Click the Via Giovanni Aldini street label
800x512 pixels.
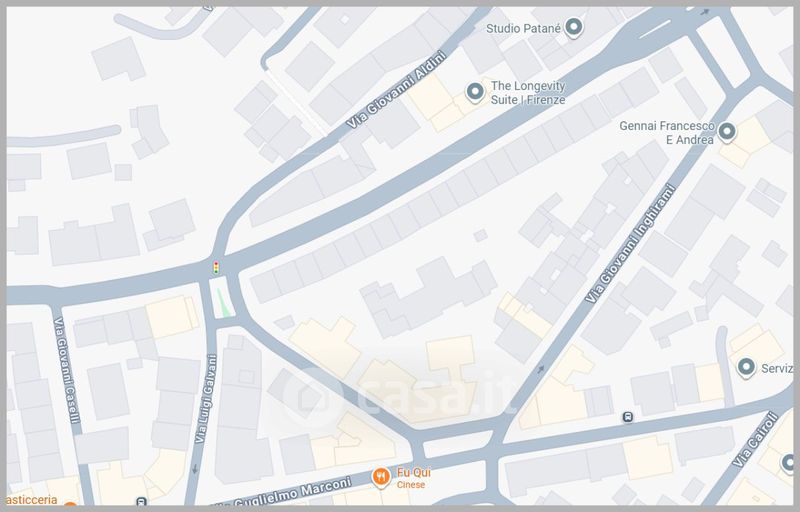pyautogui.click(x=396, y=90)
